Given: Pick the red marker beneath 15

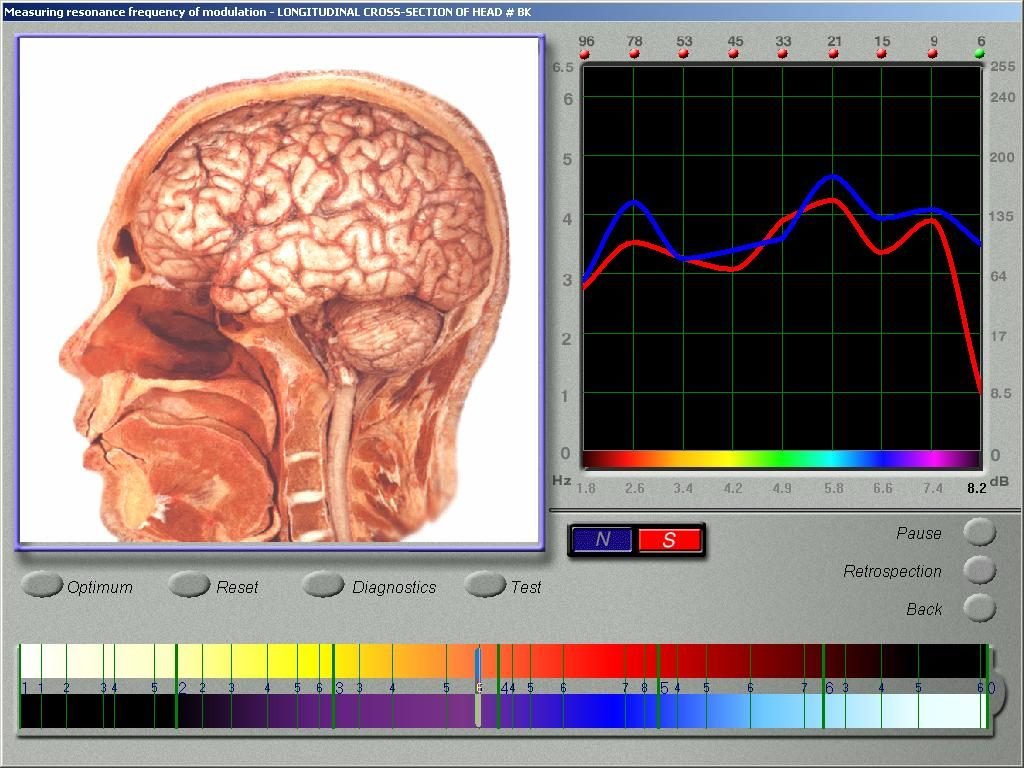Looking at the screenshot, I should [x=882, y=54].
